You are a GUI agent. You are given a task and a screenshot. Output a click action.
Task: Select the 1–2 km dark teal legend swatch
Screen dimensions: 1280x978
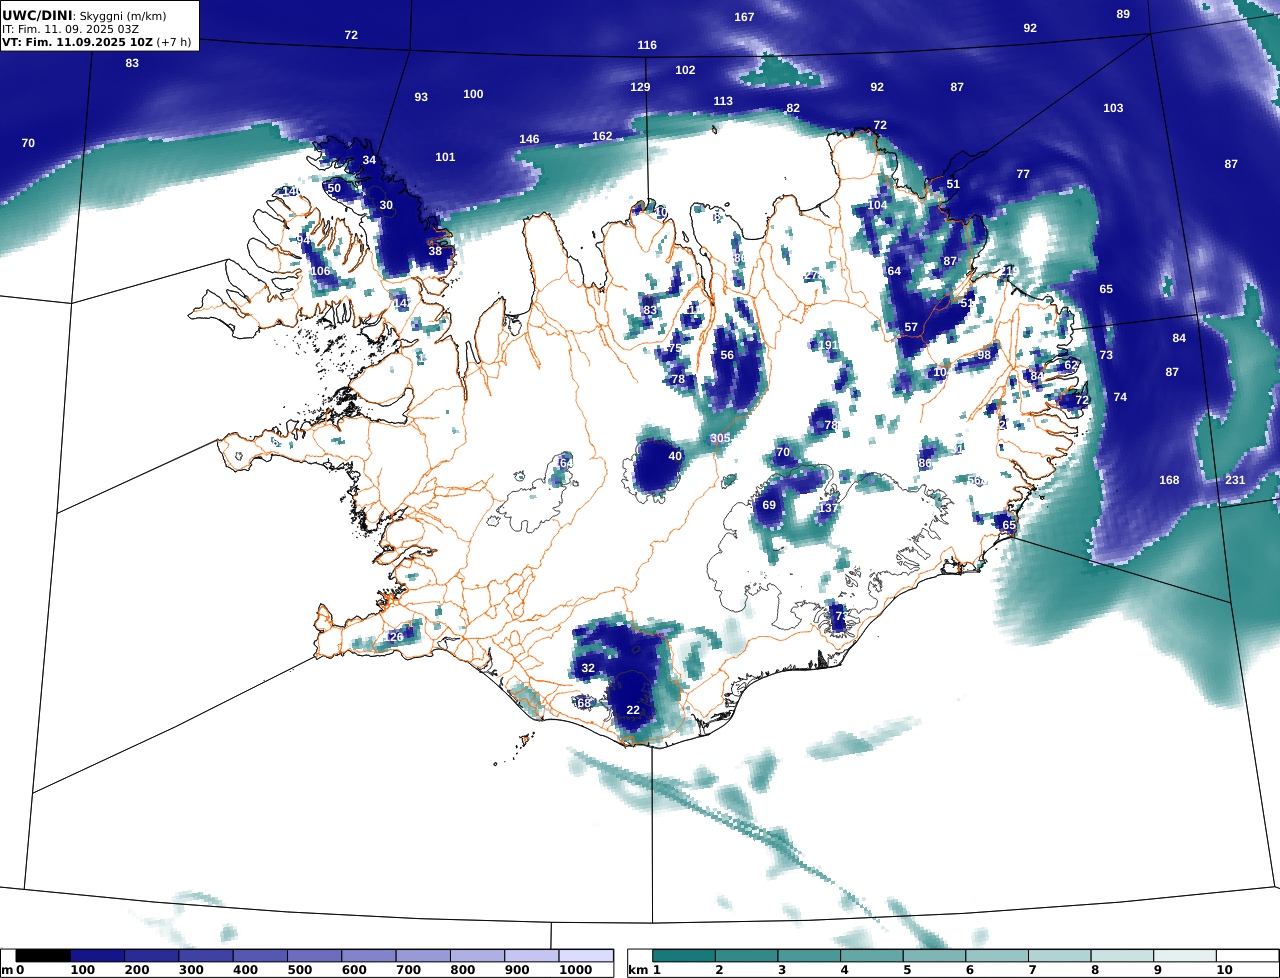[x=684, y=956]
